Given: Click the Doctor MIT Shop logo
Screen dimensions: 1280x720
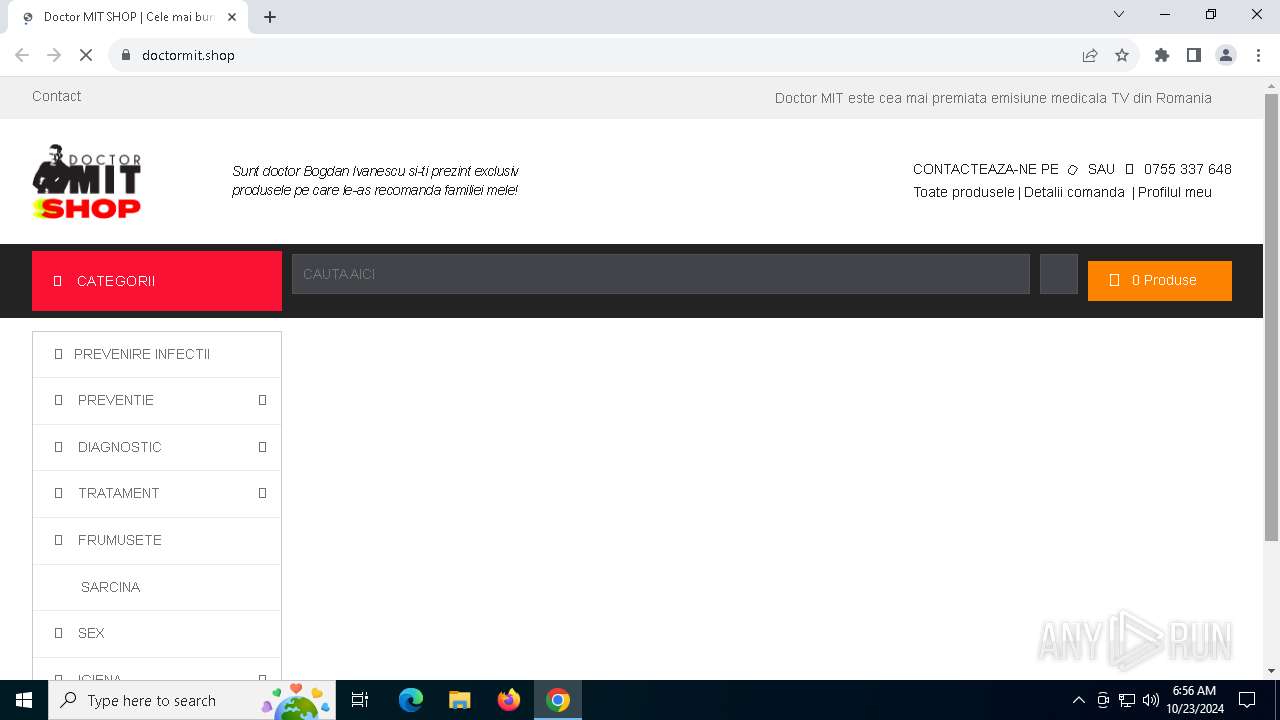Looking at the screenshot, I should pos(87,181).
